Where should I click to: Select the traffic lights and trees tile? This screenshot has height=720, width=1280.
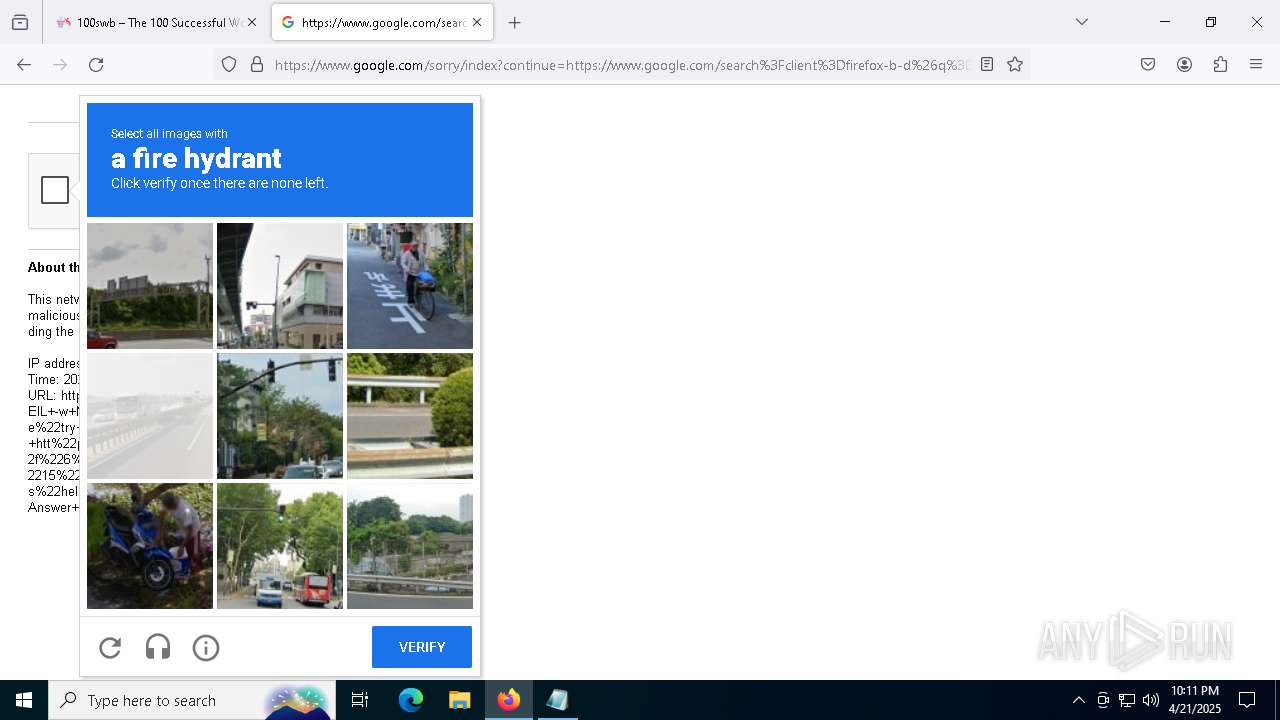[280, 416]
